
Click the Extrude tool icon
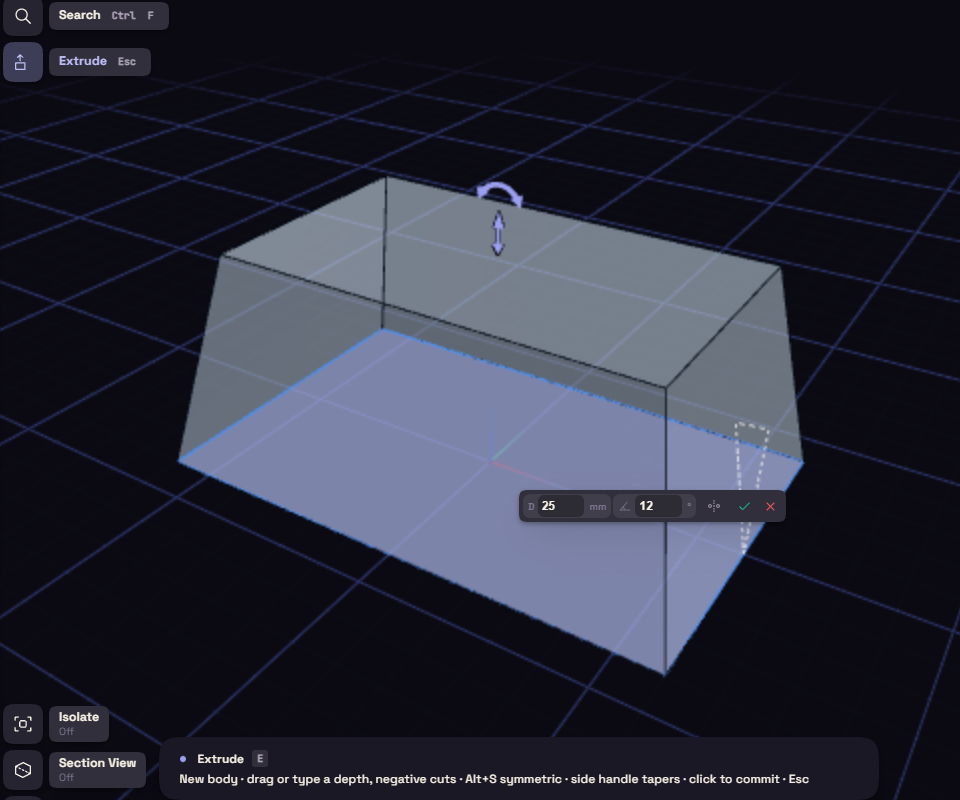pos(23,62)
